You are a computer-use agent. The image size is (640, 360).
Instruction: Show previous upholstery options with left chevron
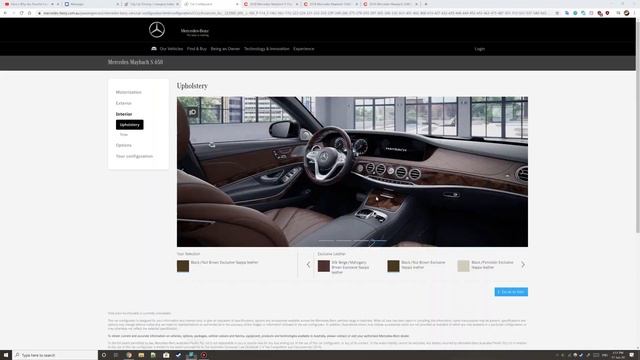click(309, 265)
